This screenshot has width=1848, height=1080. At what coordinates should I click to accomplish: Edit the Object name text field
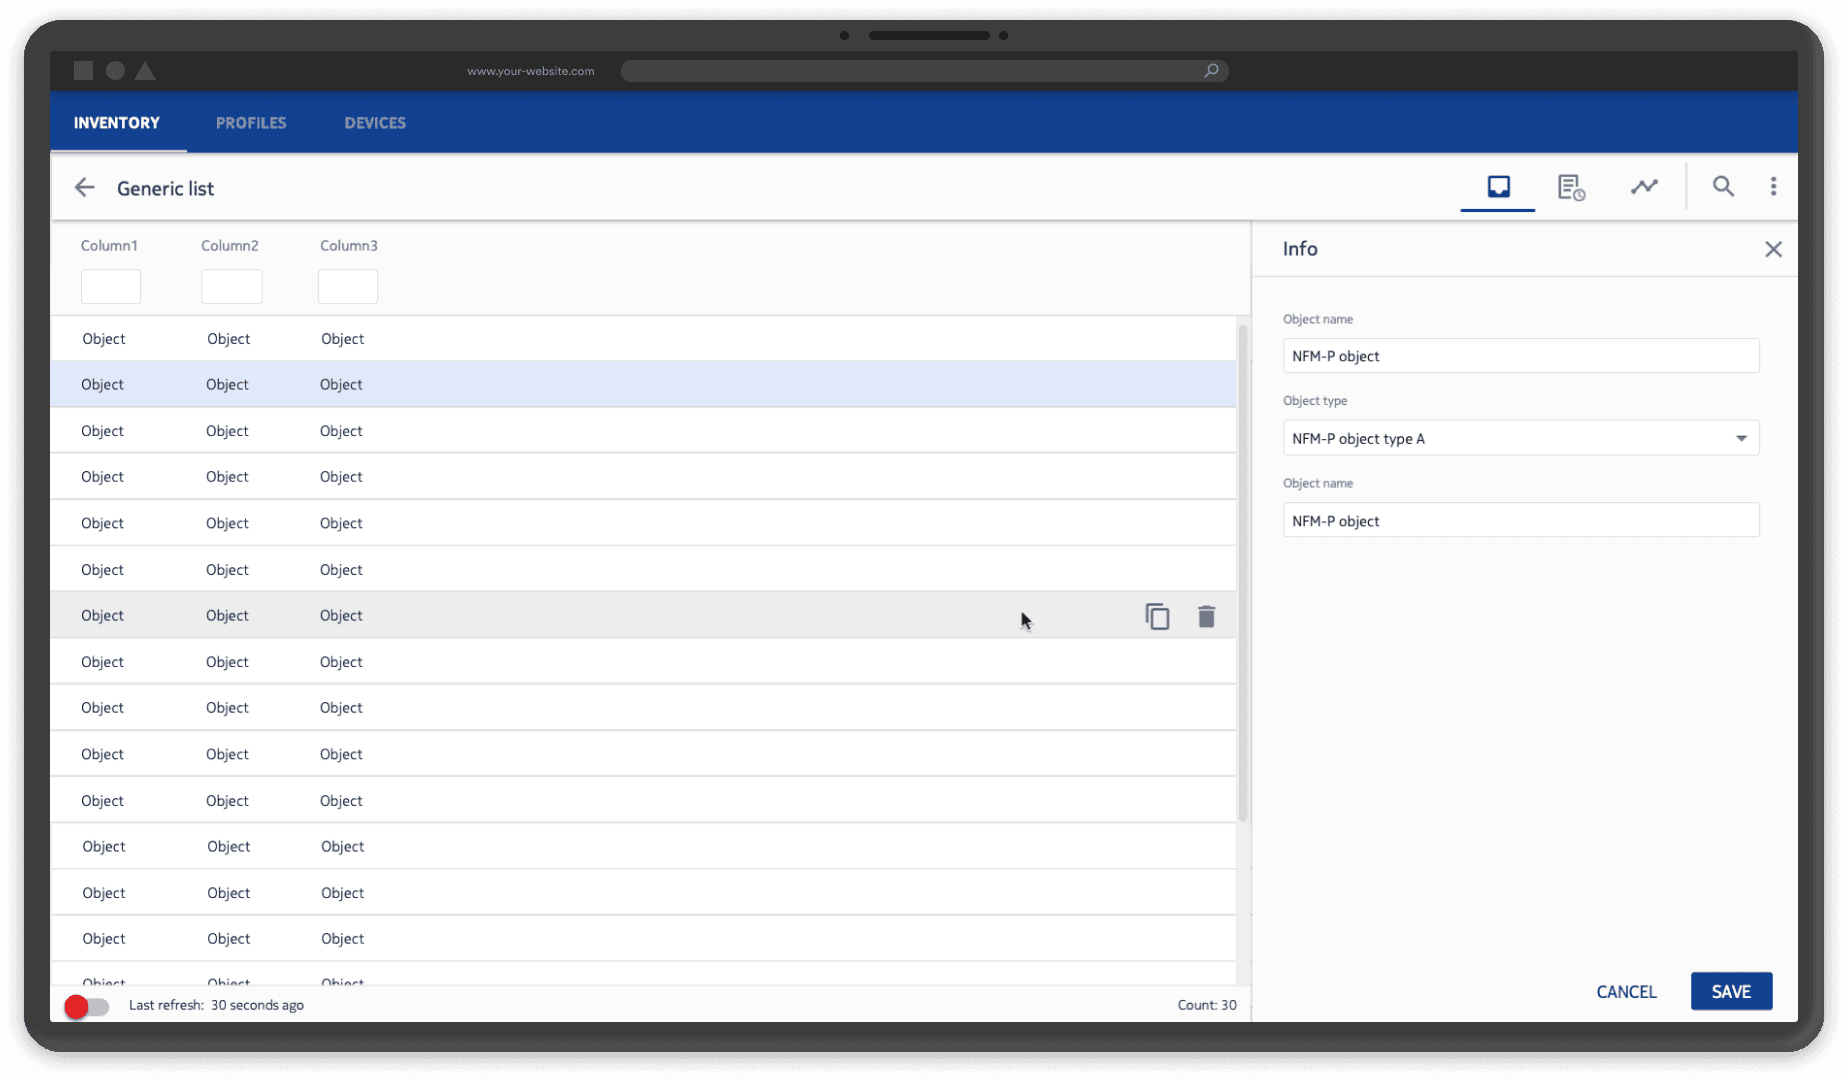point(1520,355)
